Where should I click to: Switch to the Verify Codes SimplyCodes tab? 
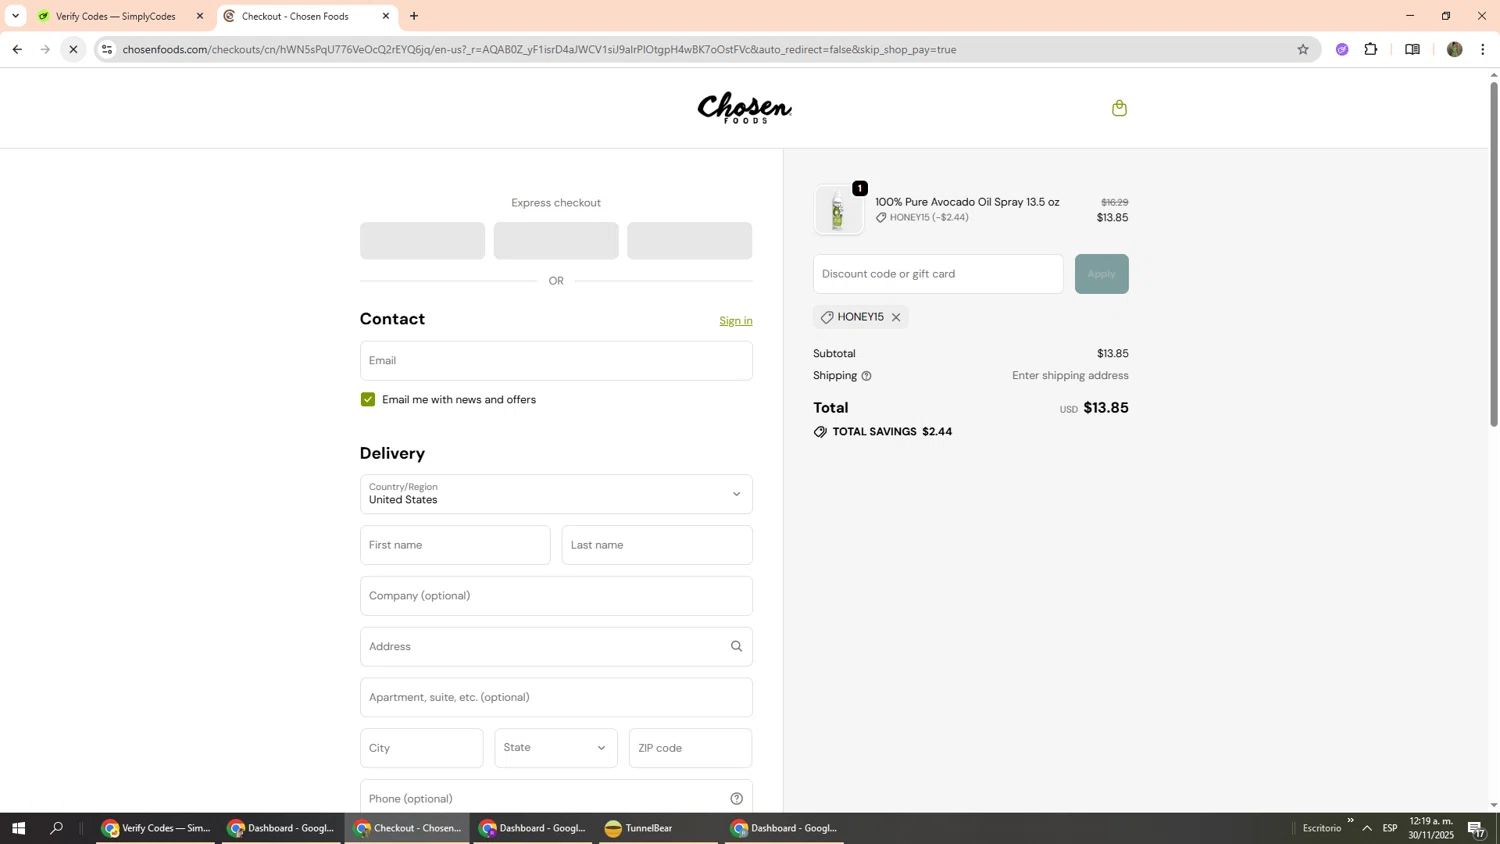(x=115, y=16)
